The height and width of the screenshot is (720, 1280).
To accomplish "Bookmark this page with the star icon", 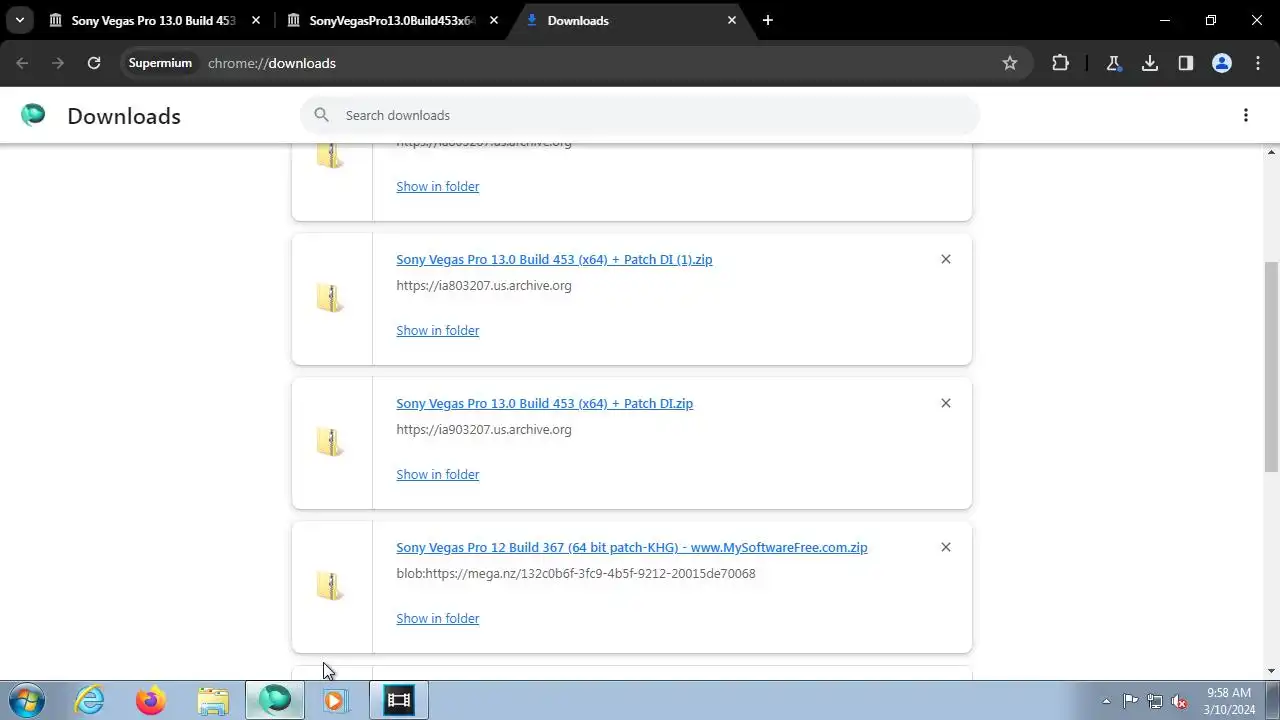I will coord(1010,63).
